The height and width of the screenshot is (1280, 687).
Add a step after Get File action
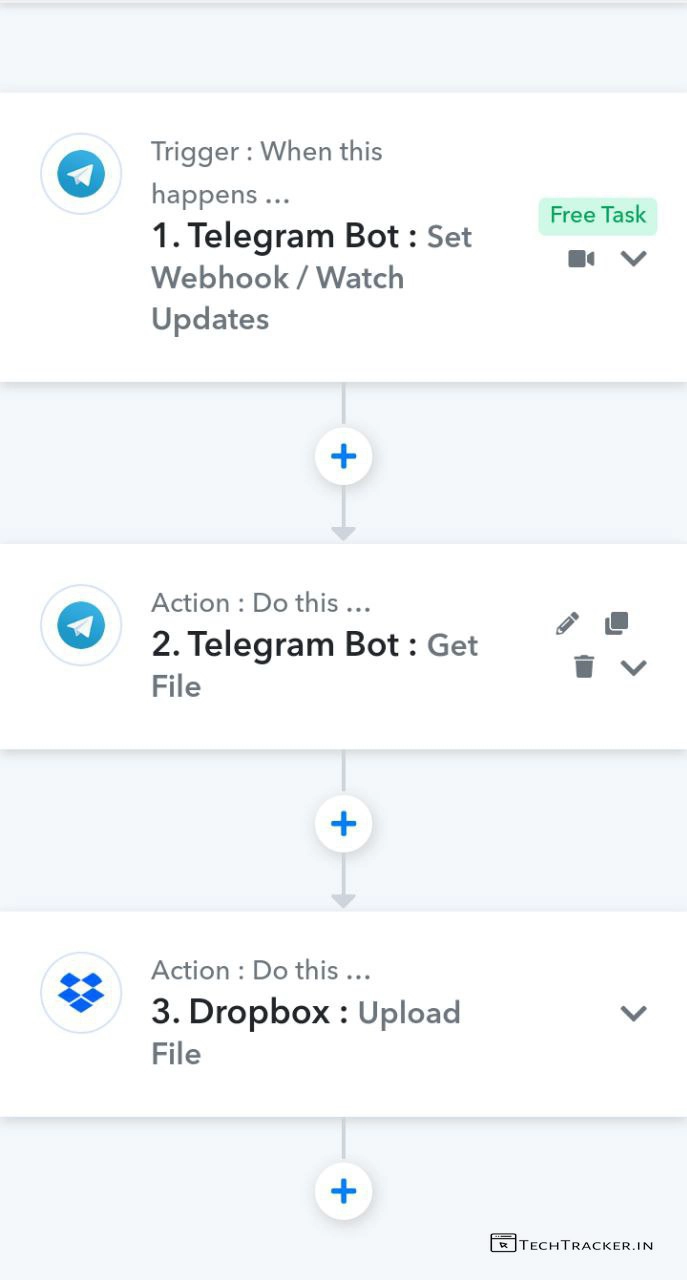point(343,823)
